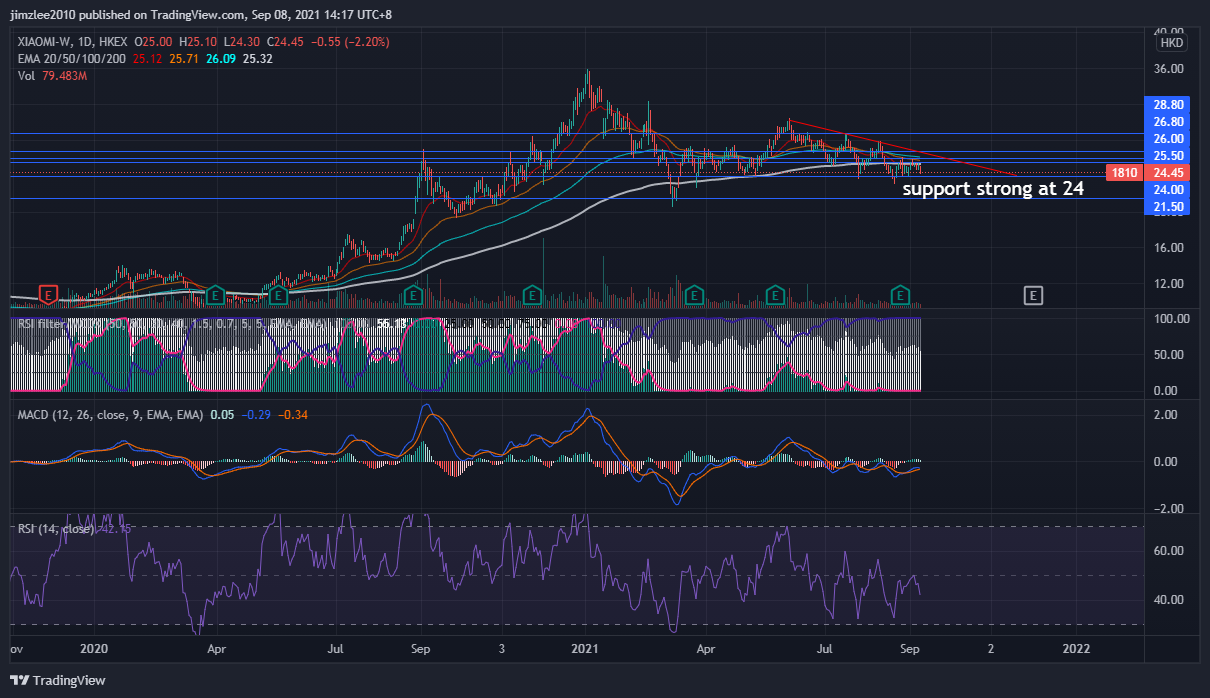Viewport: 1210px width, 698px height.
Task: Click the 36.00 price axis label
Action: coord(1169,68)
